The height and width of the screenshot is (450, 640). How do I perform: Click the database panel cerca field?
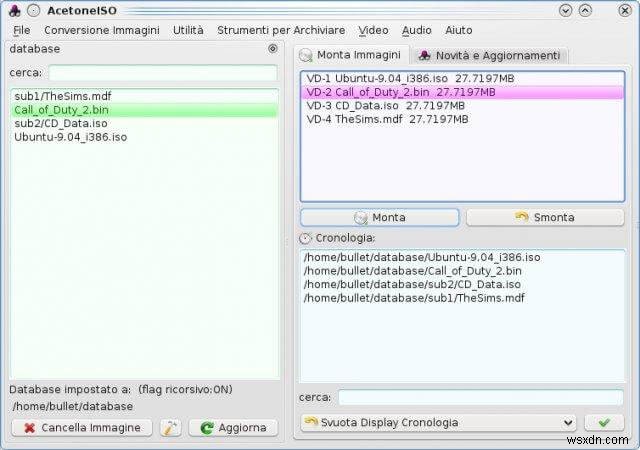coord(163,73)
